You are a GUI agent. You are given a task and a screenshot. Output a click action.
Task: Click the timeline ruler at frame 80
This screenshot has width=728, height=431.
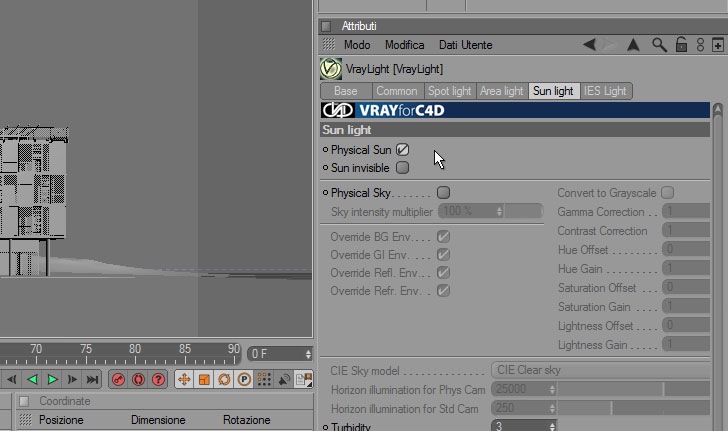click(x=135, y=354)
